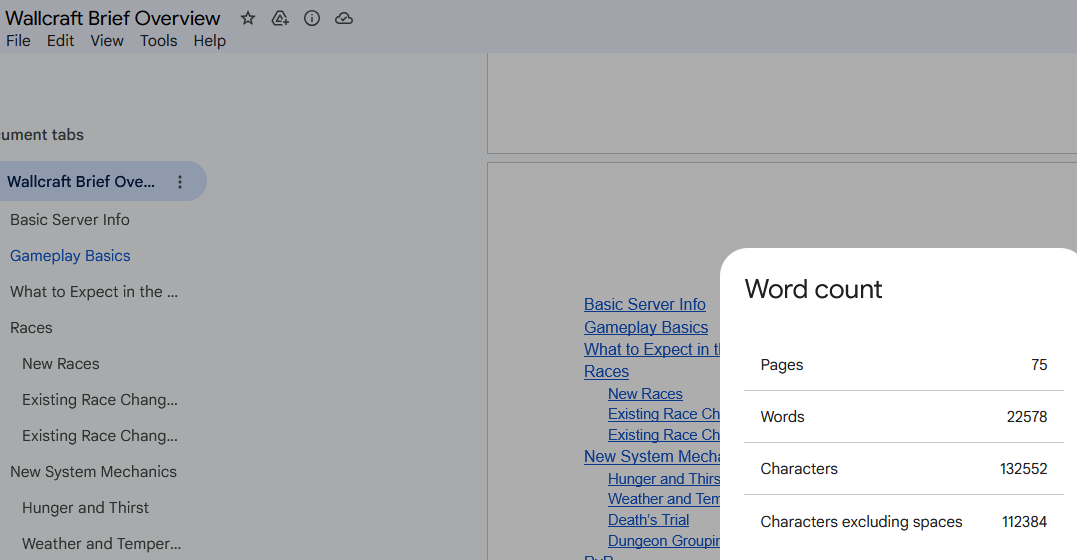Open the document info icon
The image size is (1077, 560).
(x=312, y=19)
